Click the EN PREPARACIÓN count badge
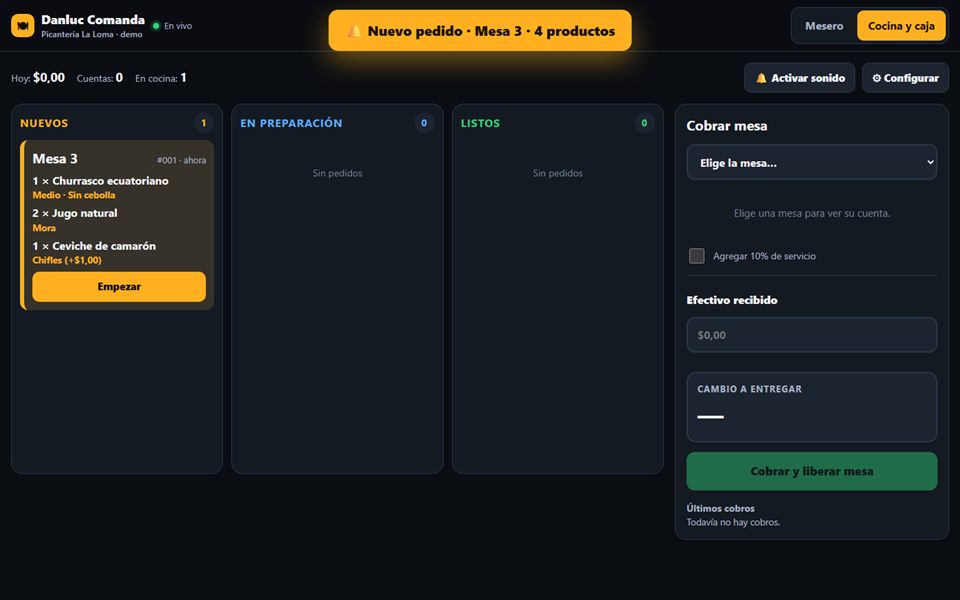This screenshot has height=600, width=960. coord(424,123)
